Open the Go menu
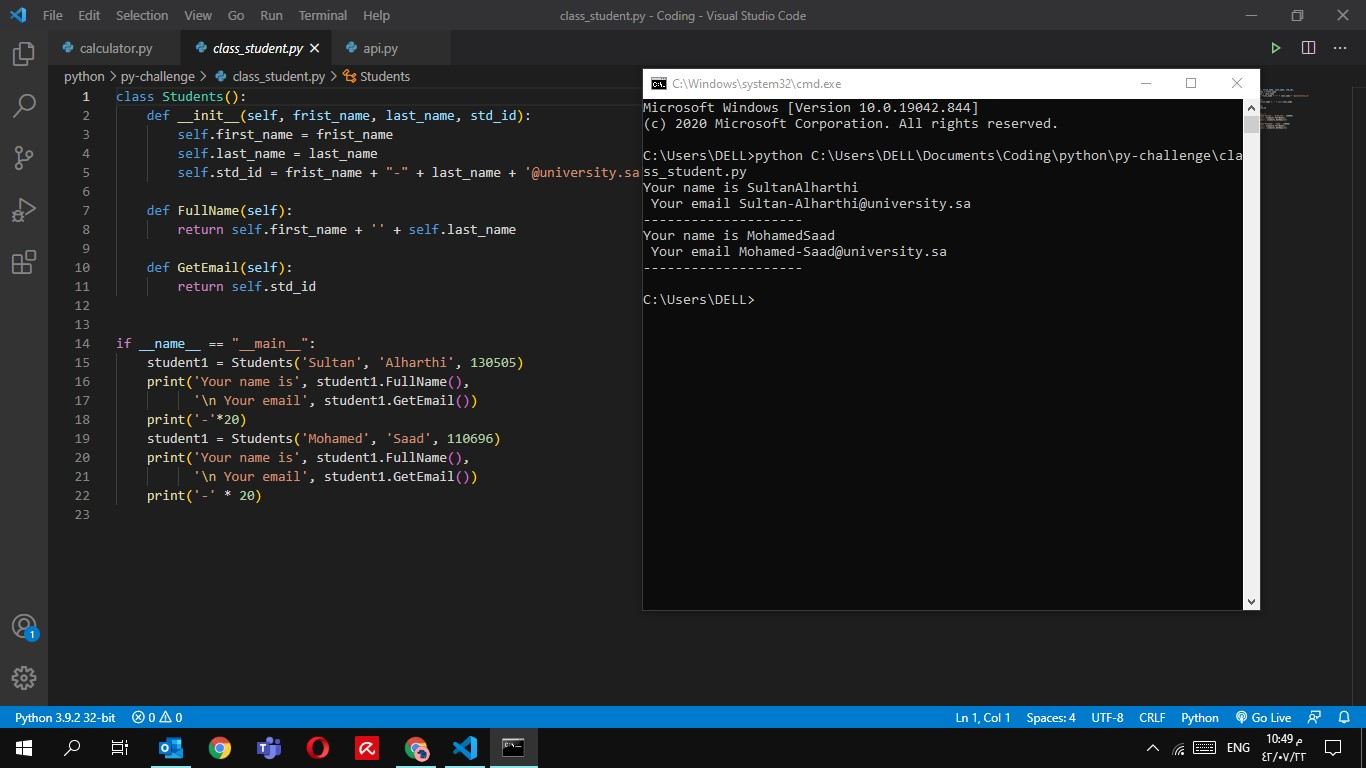 coord(236,16)
